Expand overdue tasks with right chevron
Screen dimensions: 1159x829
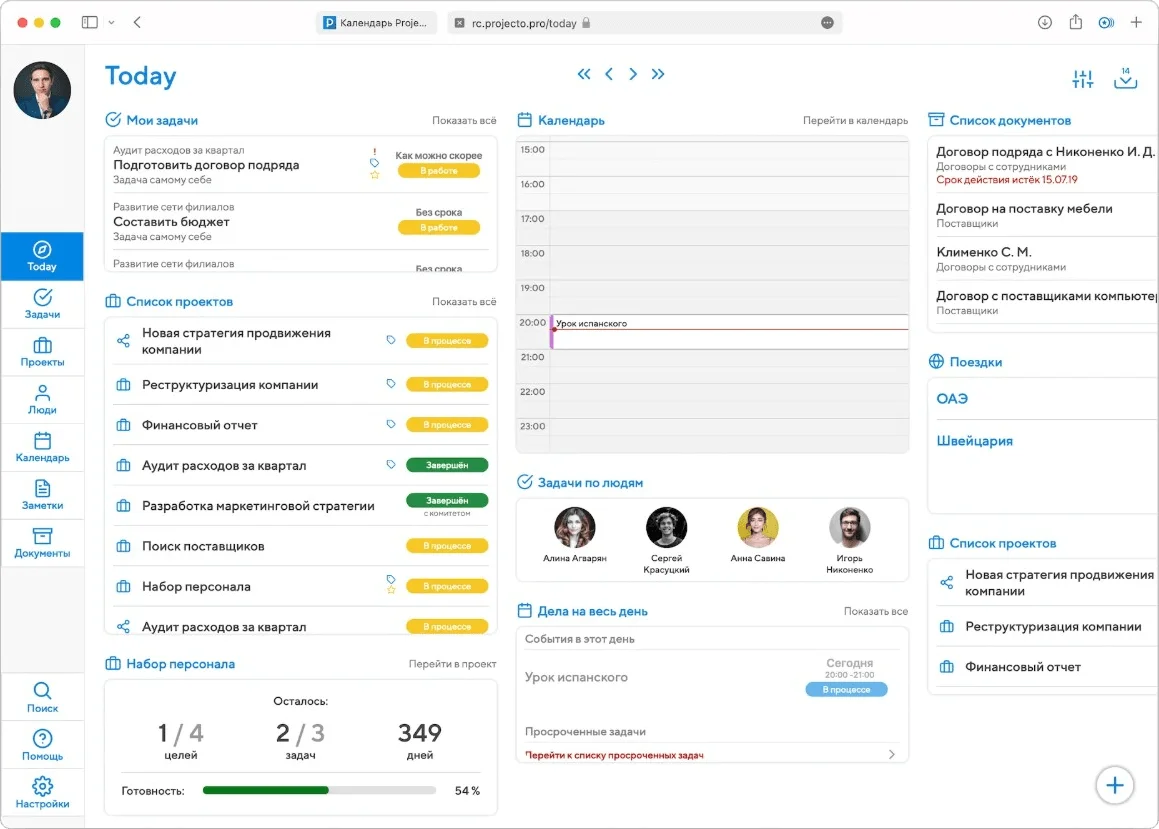click(891, 754)
